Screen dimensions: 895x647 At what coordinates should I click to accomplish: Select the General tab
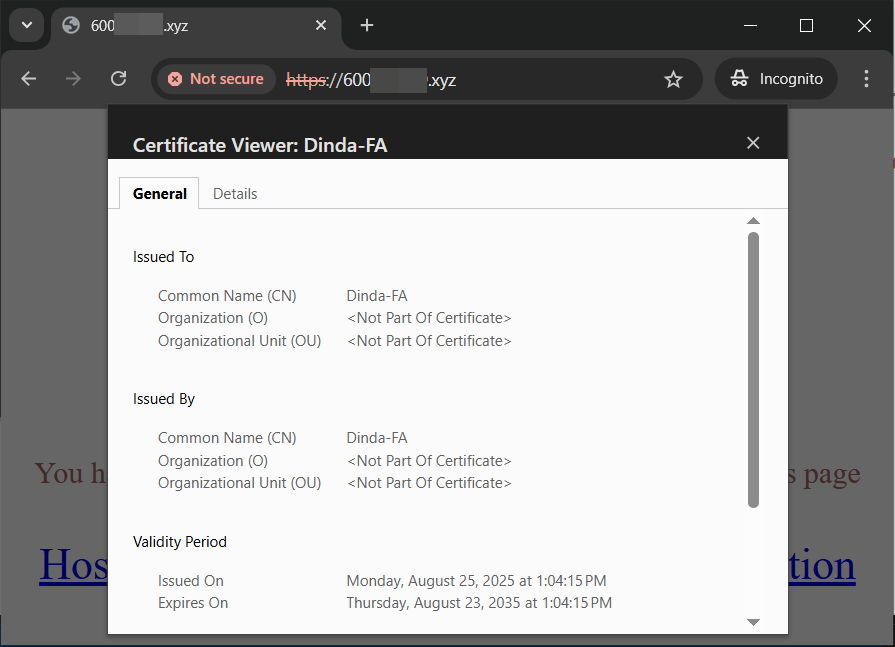click(x=159, y=193)
